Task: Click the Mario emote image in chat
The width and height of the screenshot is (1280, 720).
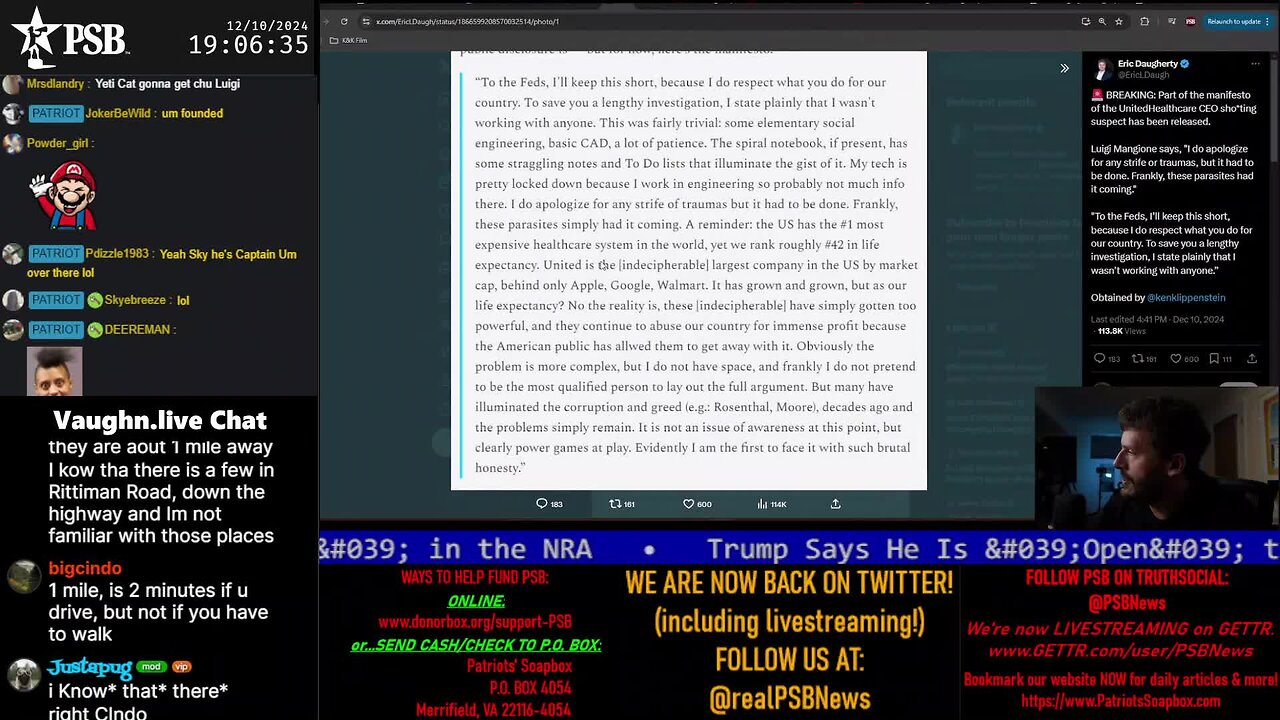Action: pos(64,195)
